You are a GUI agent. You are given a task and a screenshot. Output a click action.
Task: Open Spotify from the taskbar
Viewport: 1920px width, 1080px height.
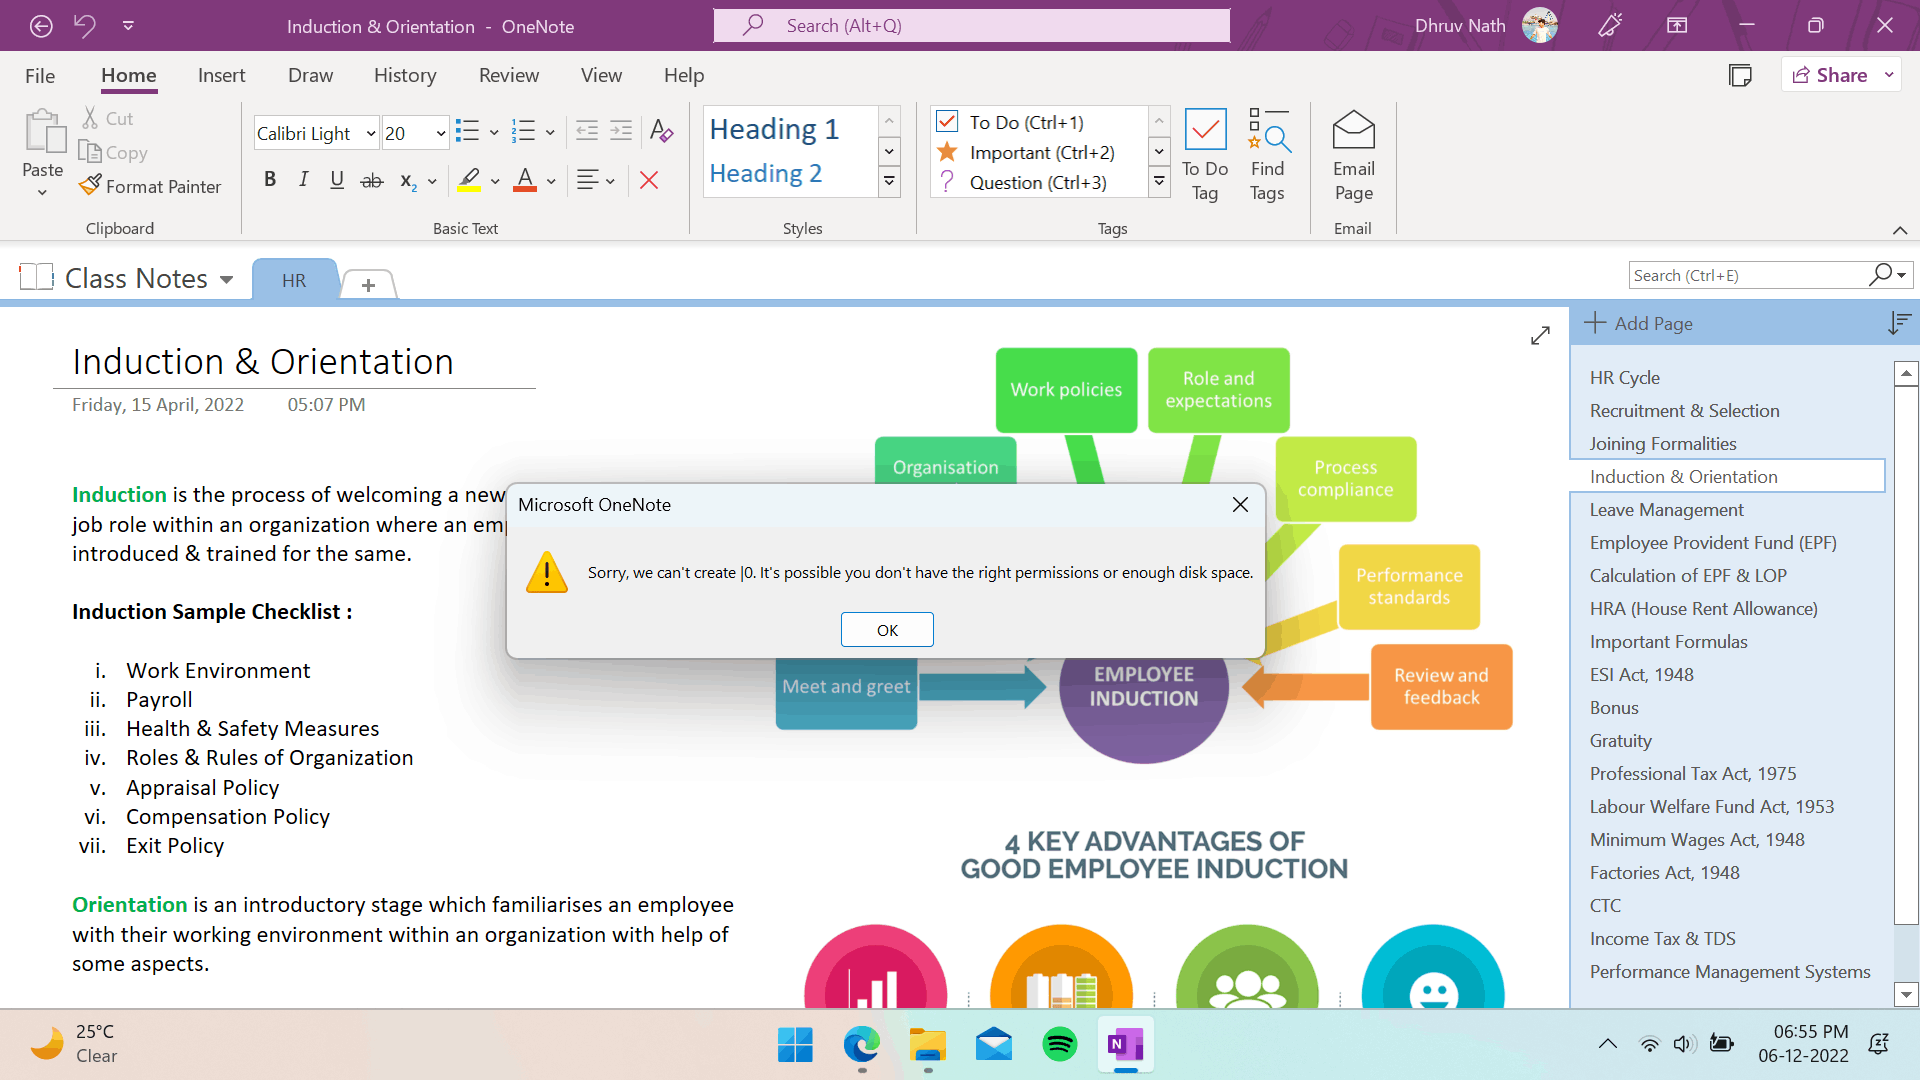point(1060,1045)
